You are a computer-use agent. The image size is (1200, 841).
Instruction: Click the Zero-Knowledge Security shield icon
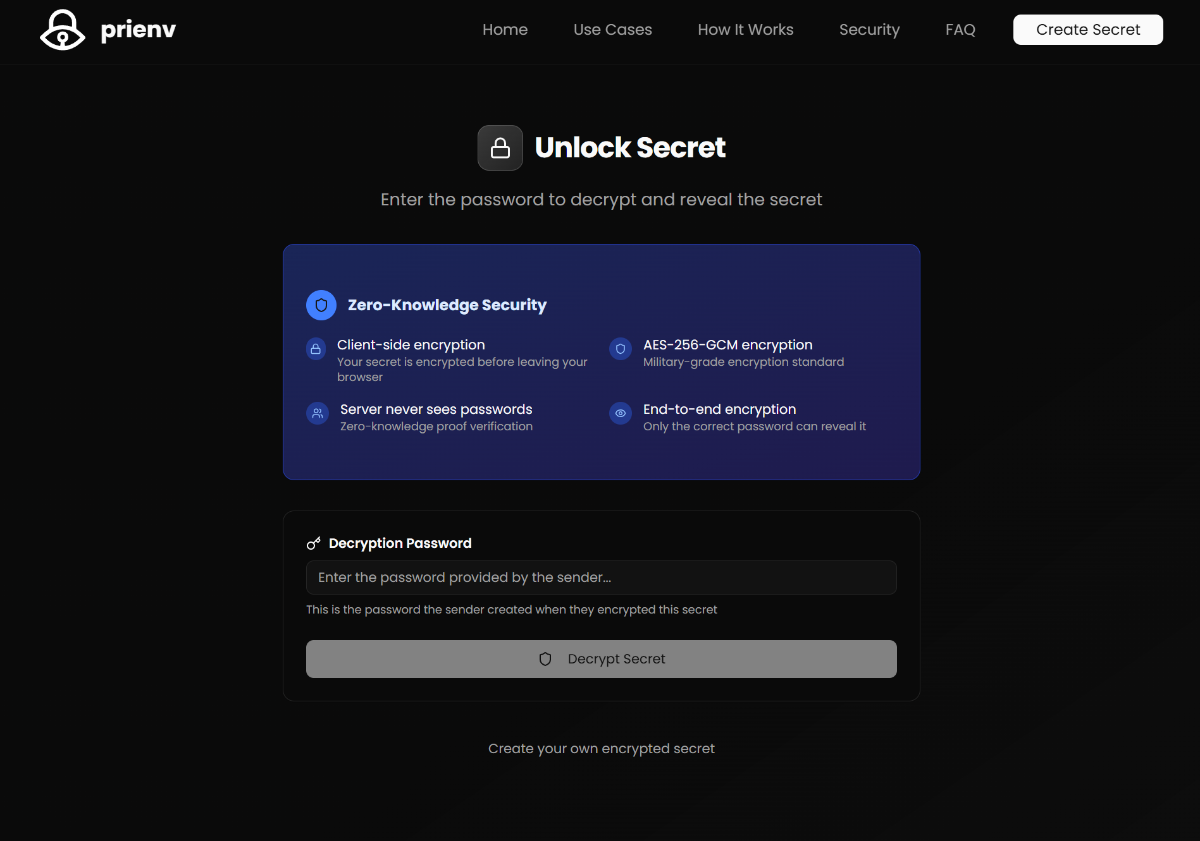(321, 305)
